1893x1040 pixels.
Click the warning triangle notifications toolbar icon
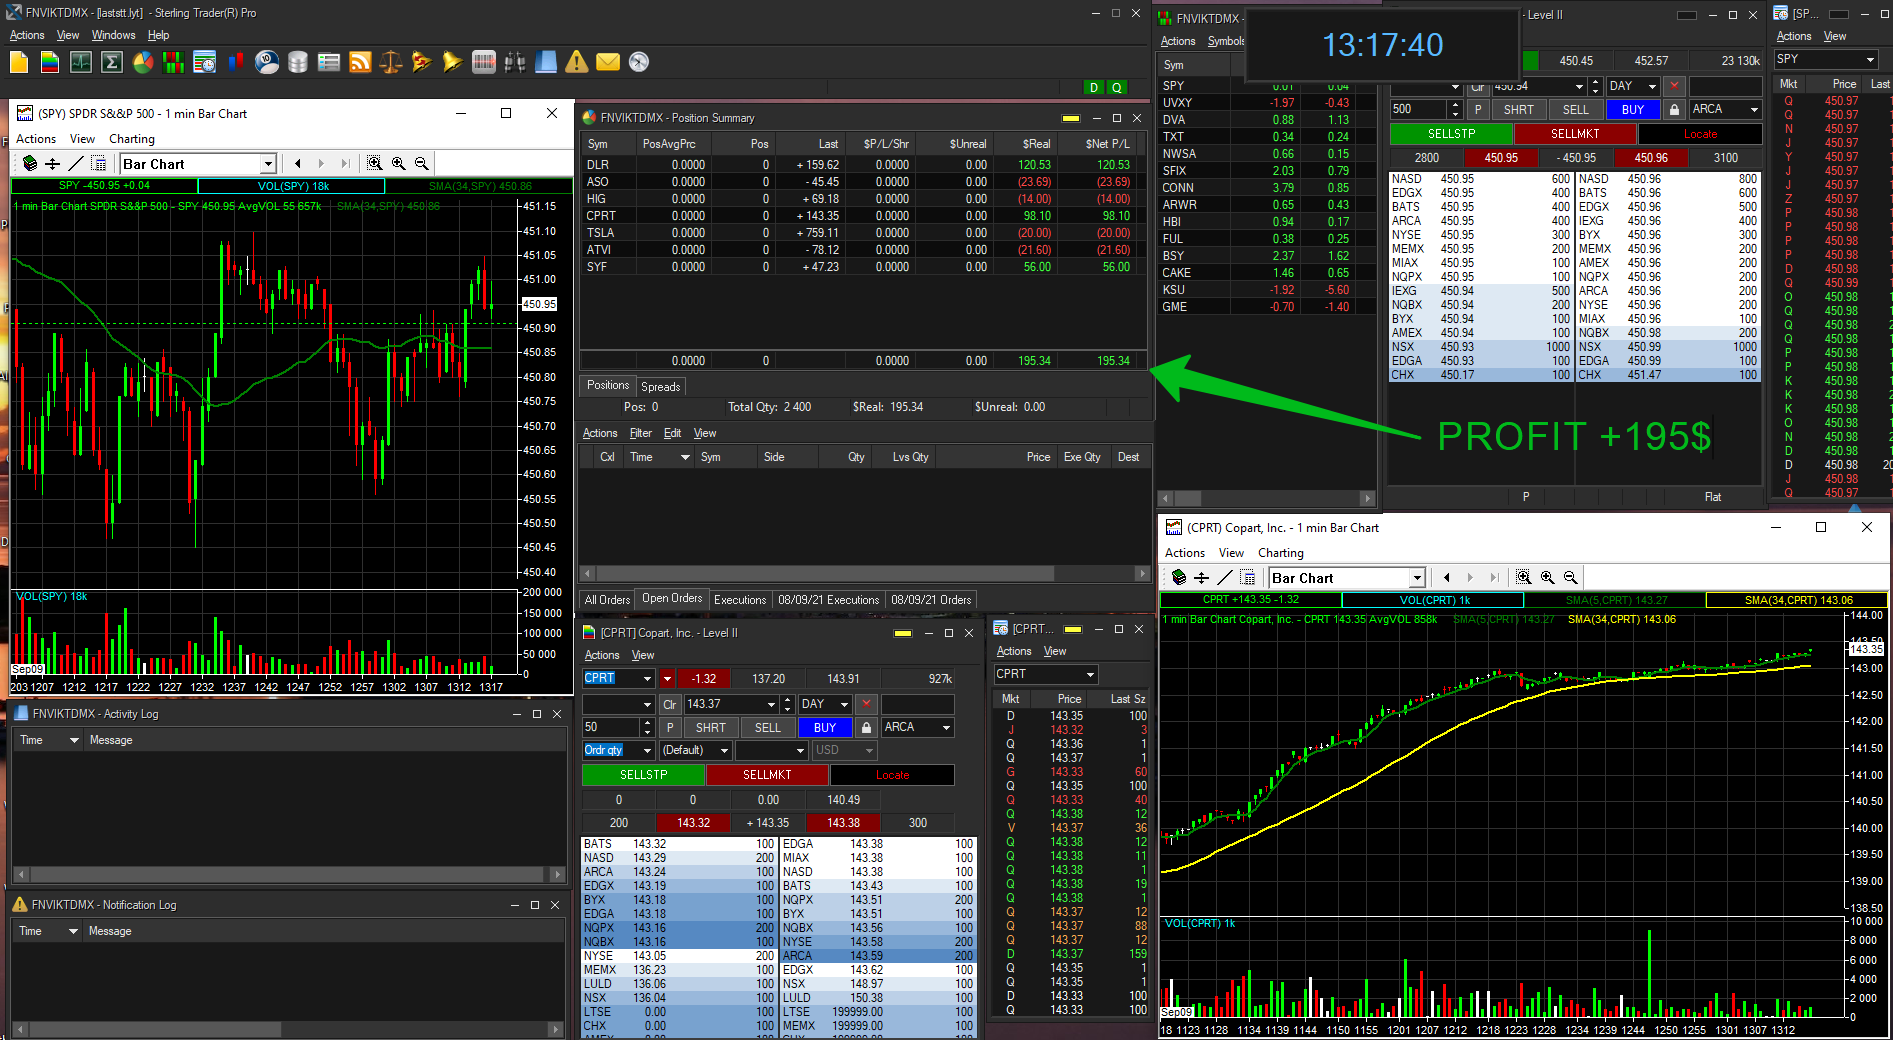click(577, 63)
